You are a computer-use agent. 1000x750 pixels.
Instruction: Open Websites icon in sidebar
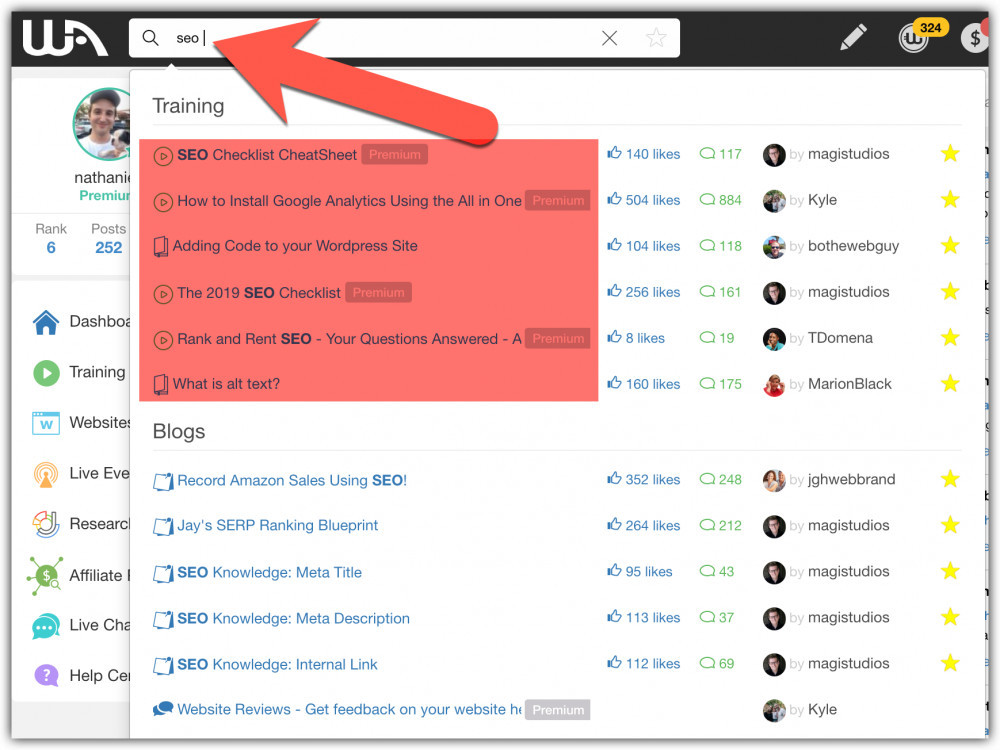(46, 423)
